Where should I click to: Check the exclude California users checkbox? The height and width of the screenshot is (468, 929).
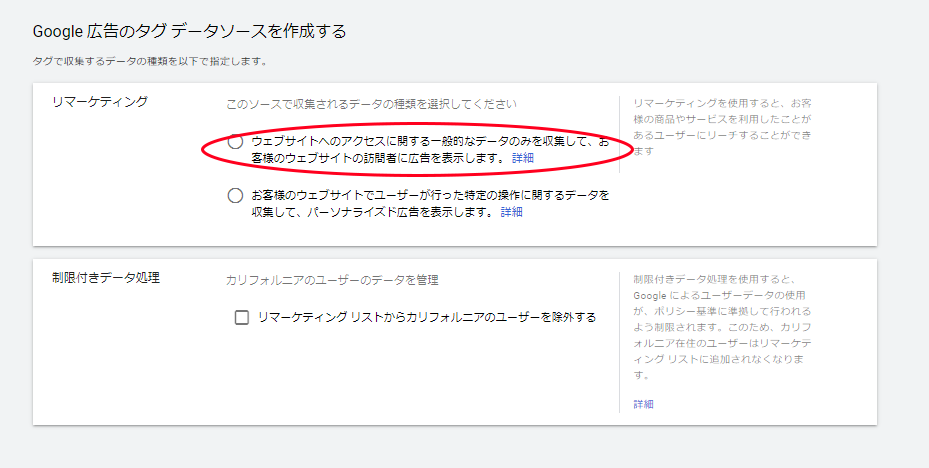tap(242, 318)
